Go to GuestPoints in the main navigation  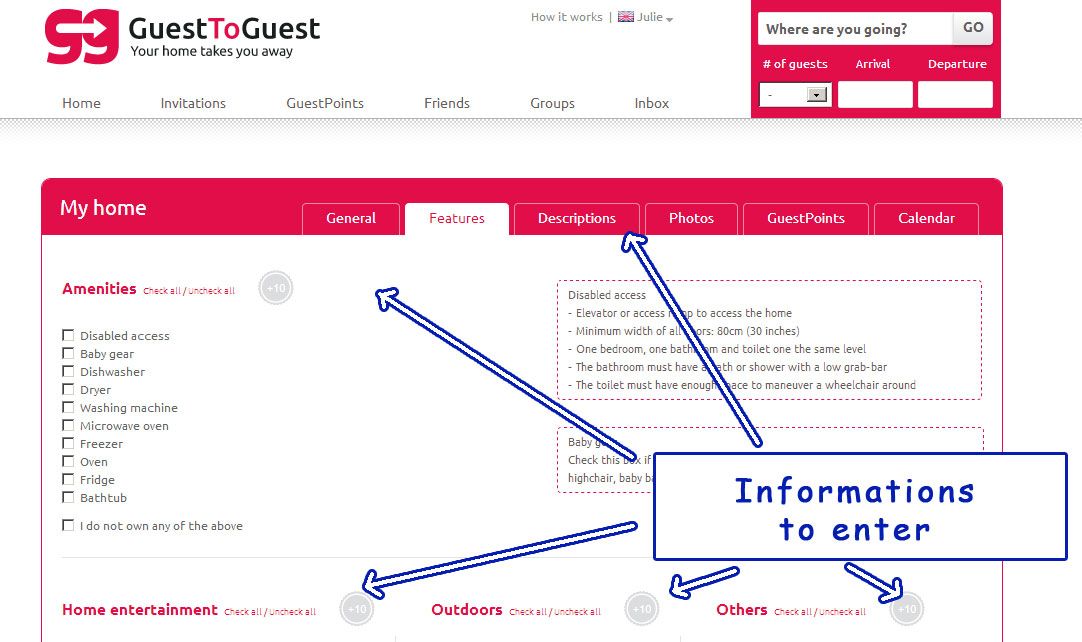(x=325, y=103)
